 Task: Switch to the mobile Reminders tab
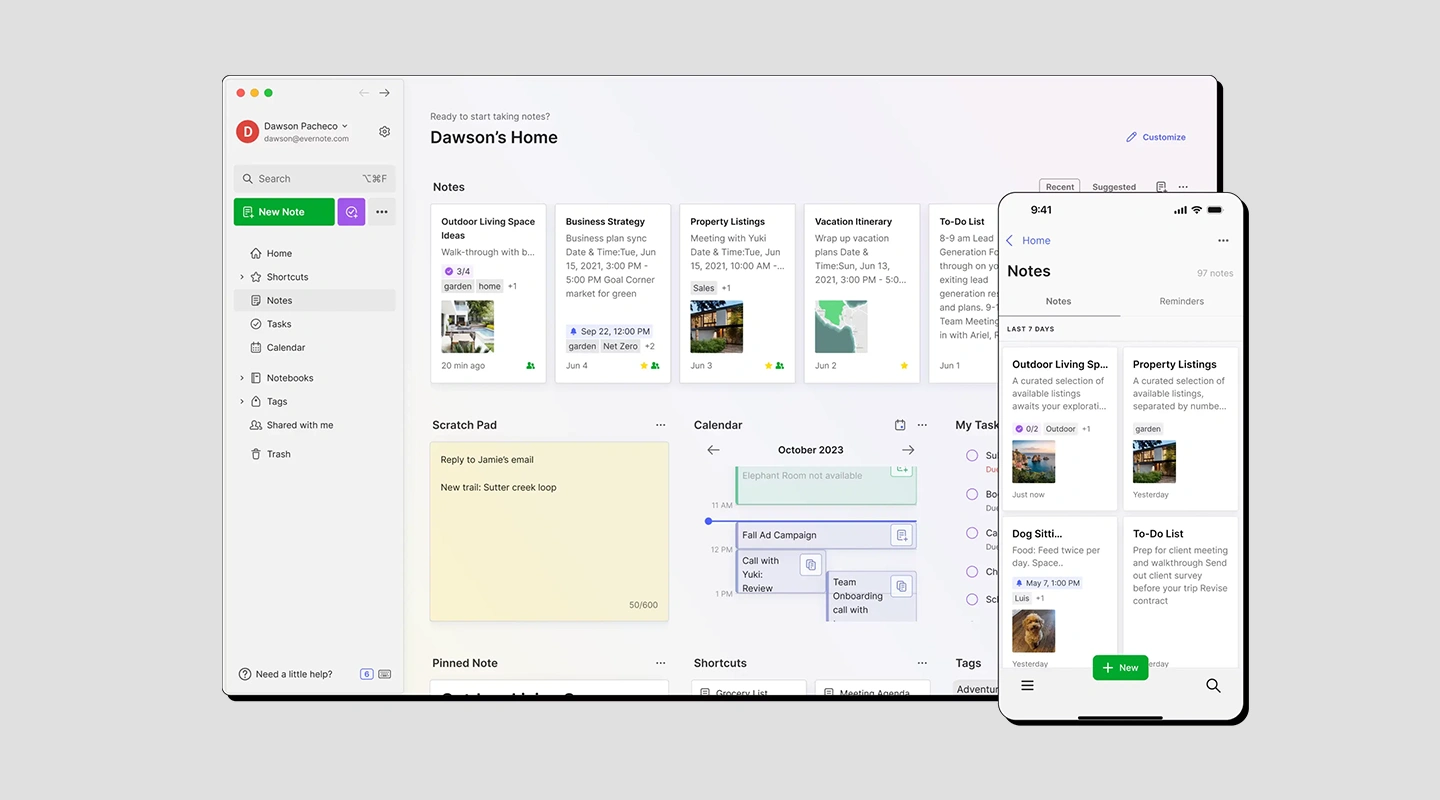point(1181,301)
